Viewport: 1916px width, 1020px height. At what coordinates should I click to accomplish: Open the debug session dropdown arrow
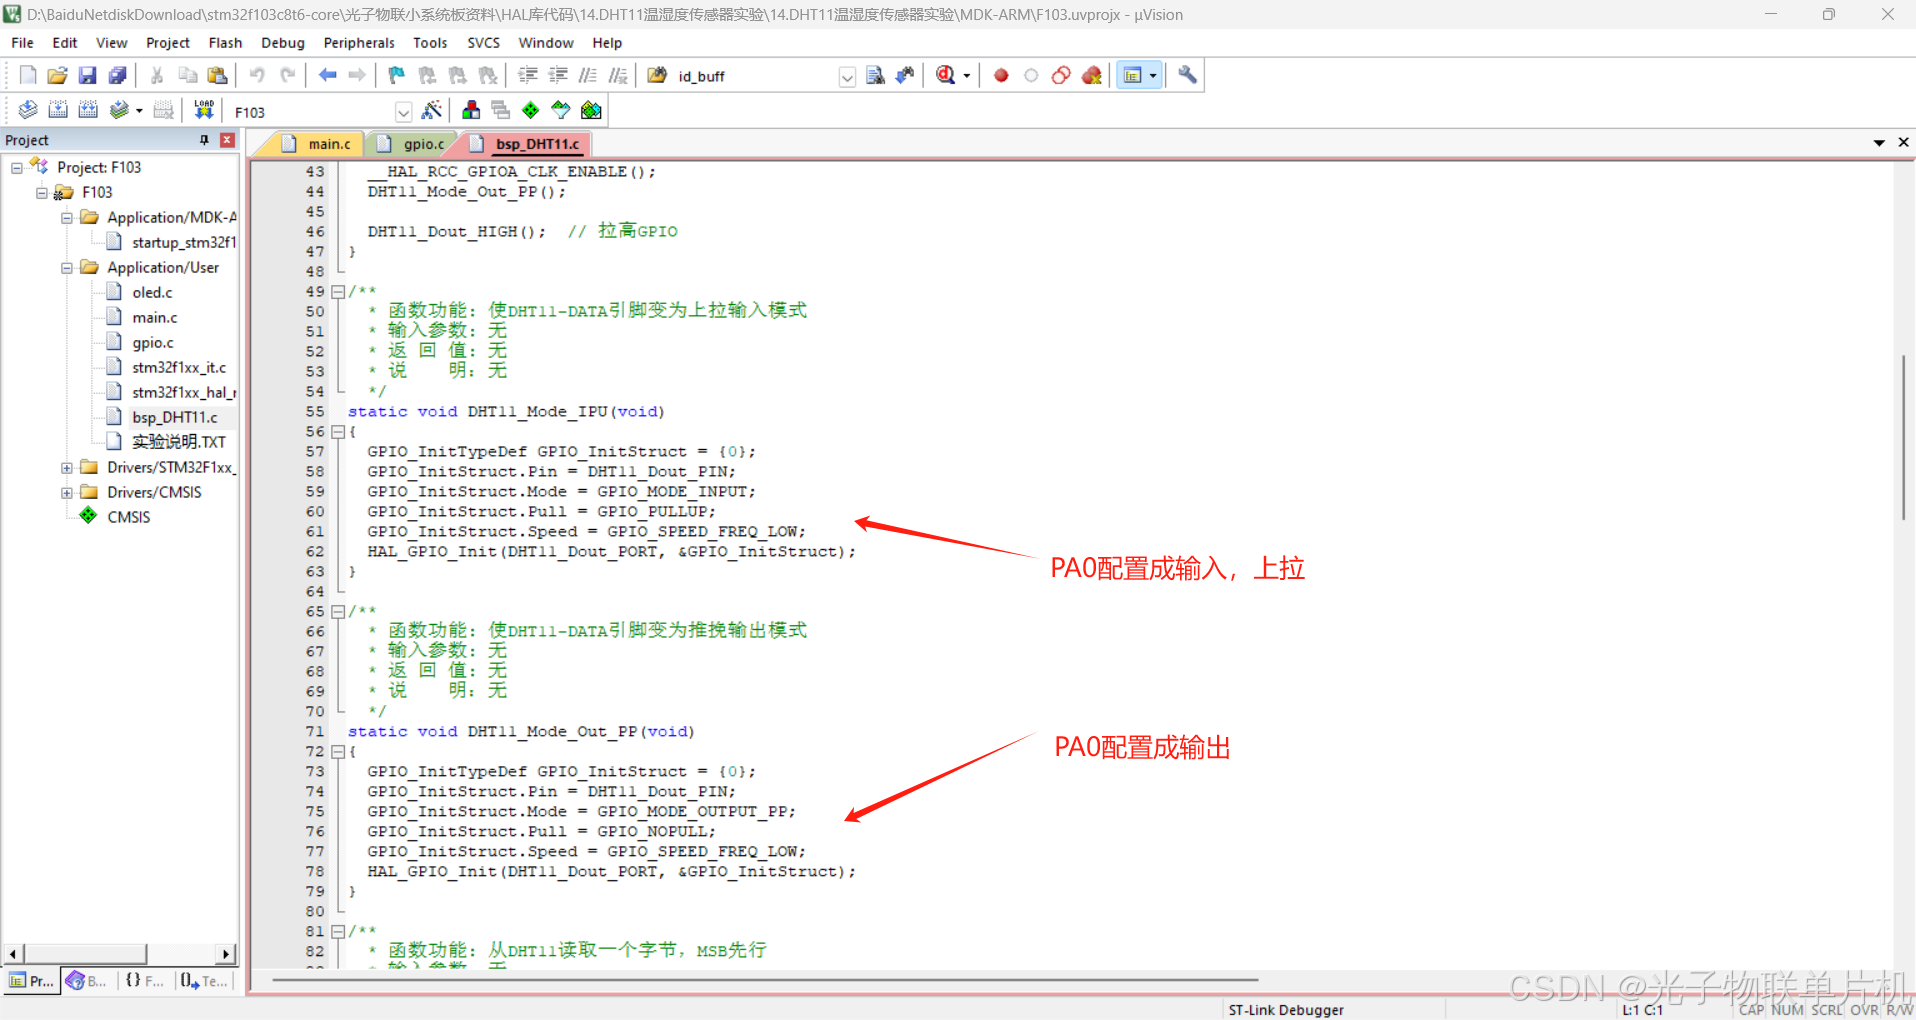point(966,76)
